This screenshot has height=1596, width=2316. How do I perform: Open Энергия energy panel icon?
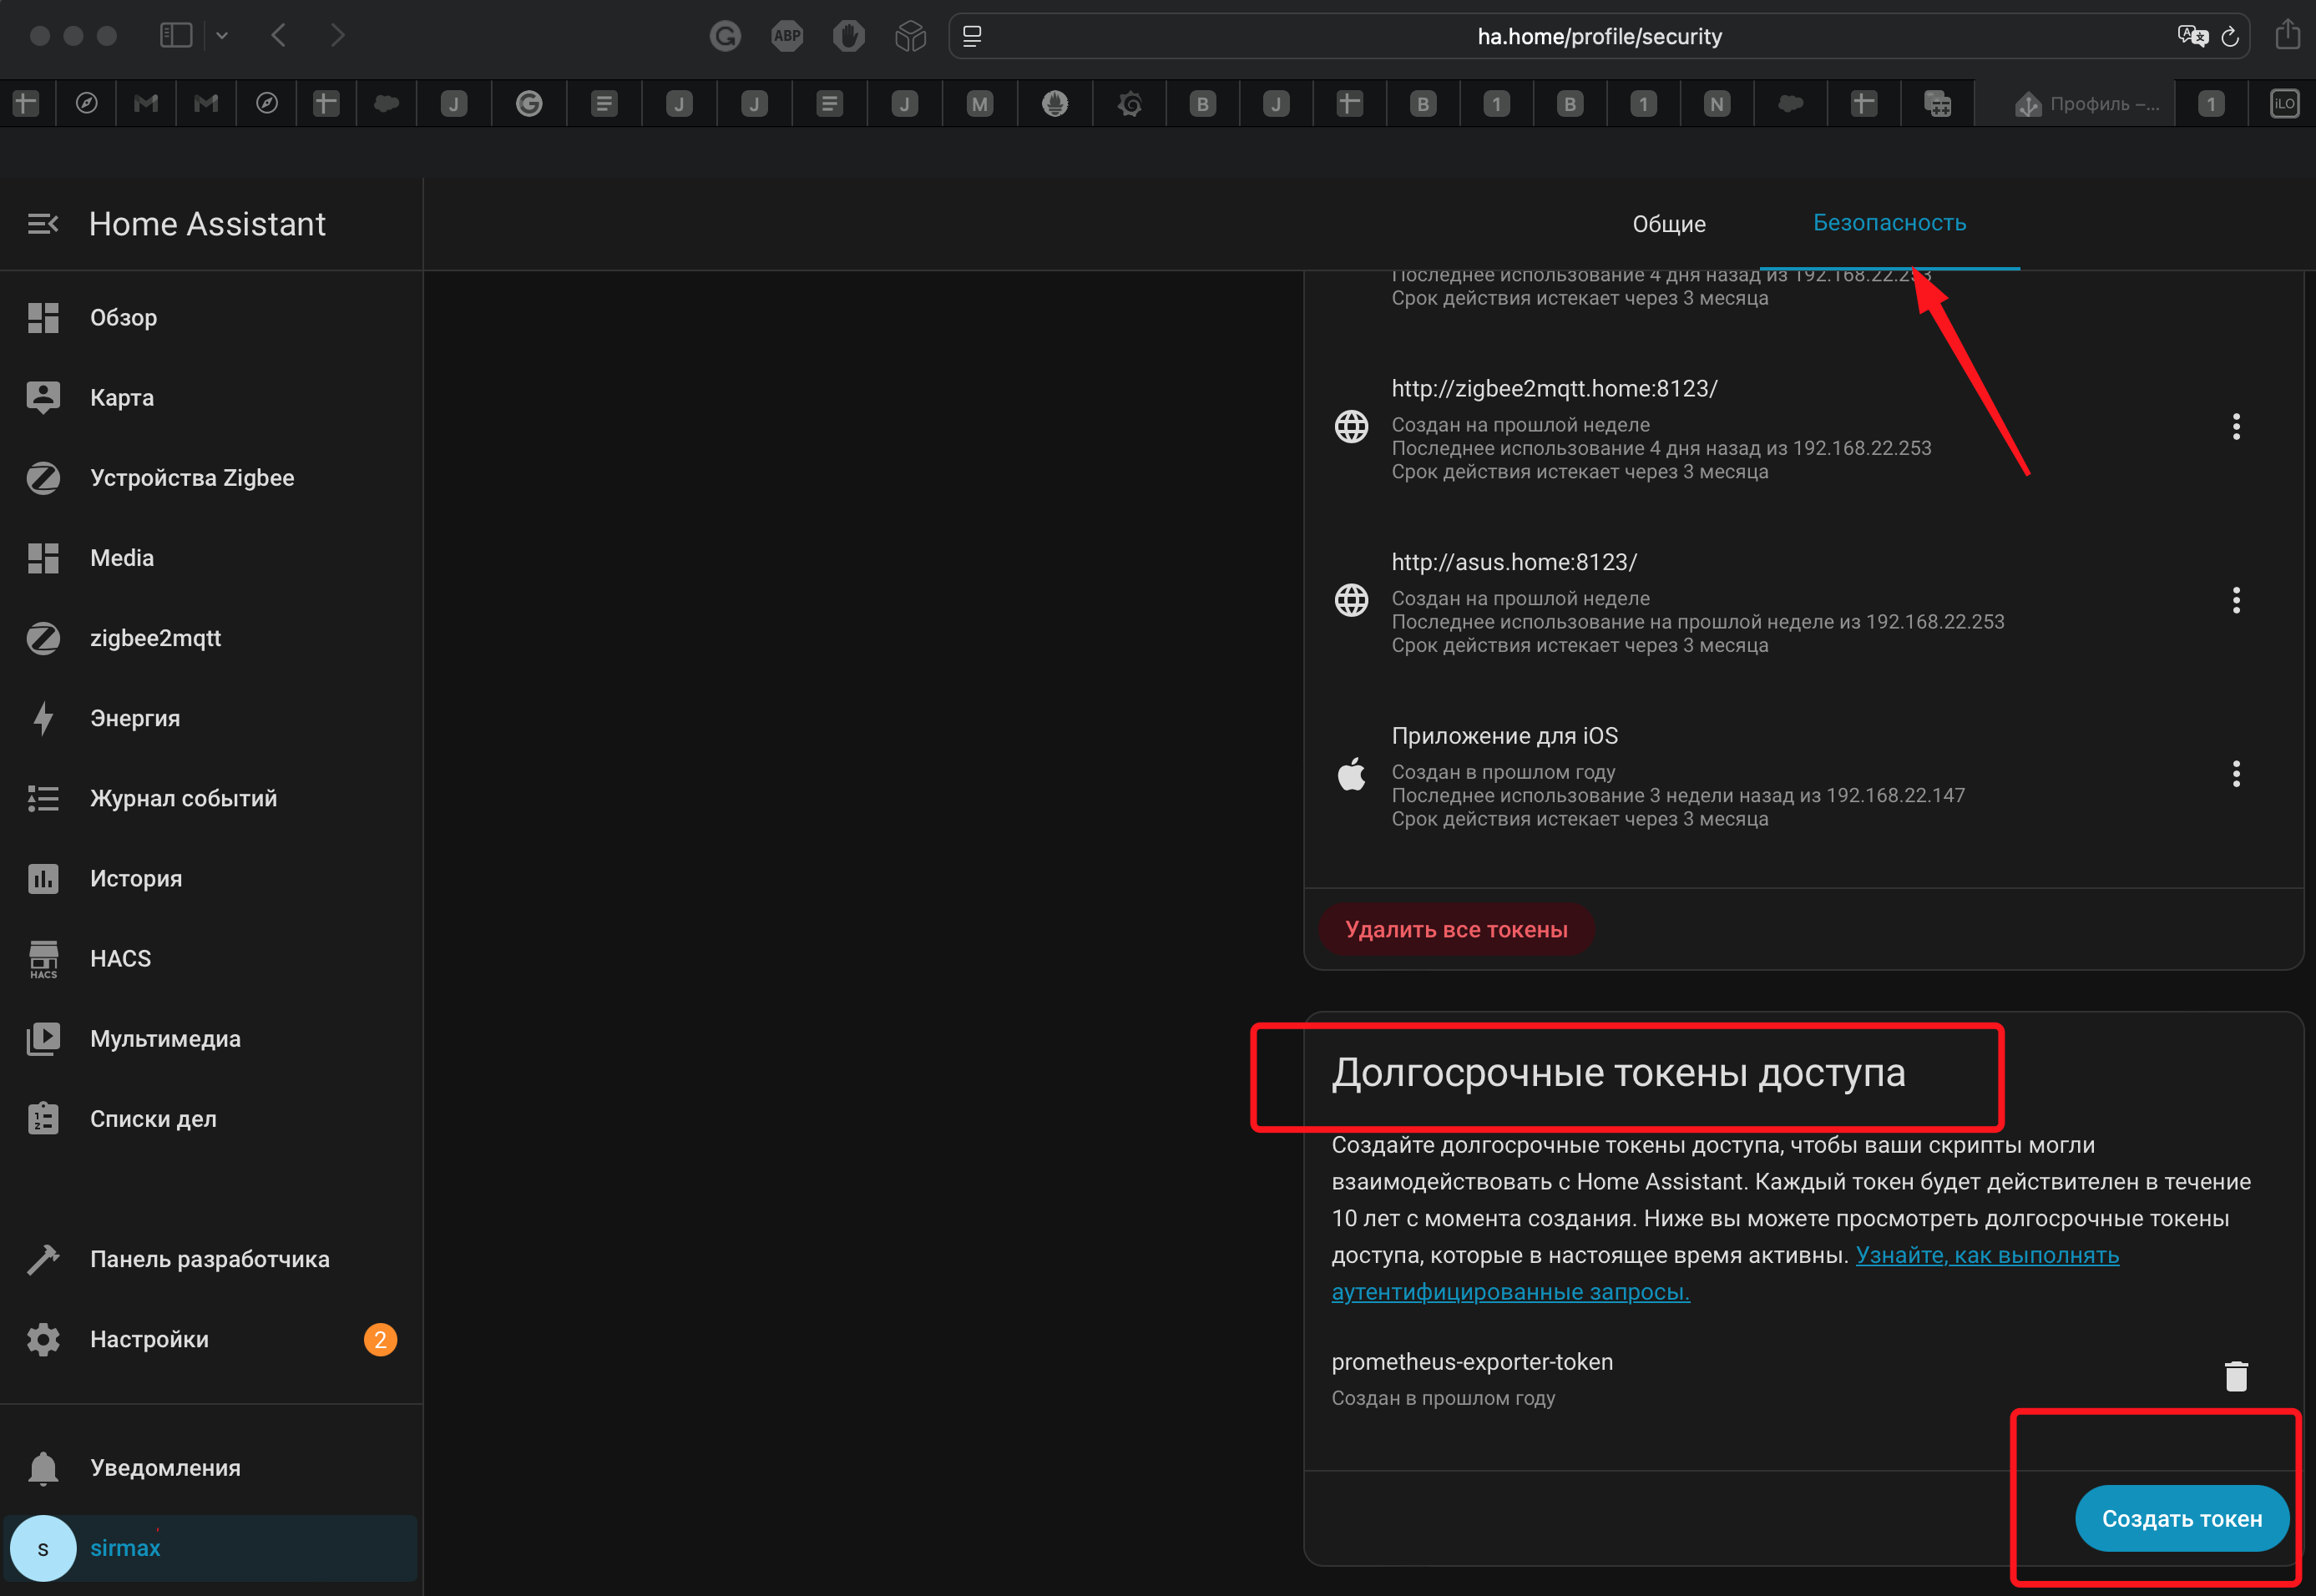[43, 718]
